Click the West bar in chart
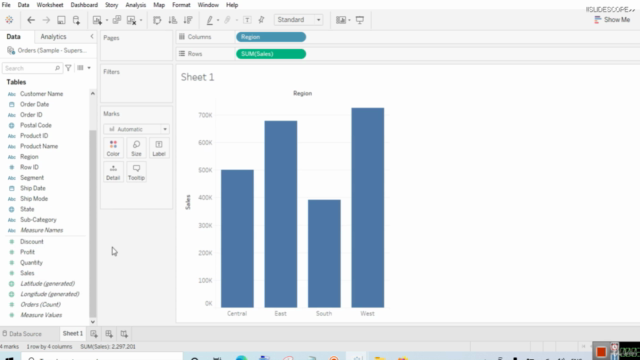Image resolution: width=640 pixels, height=360 pixels. [x=367, y=207]
